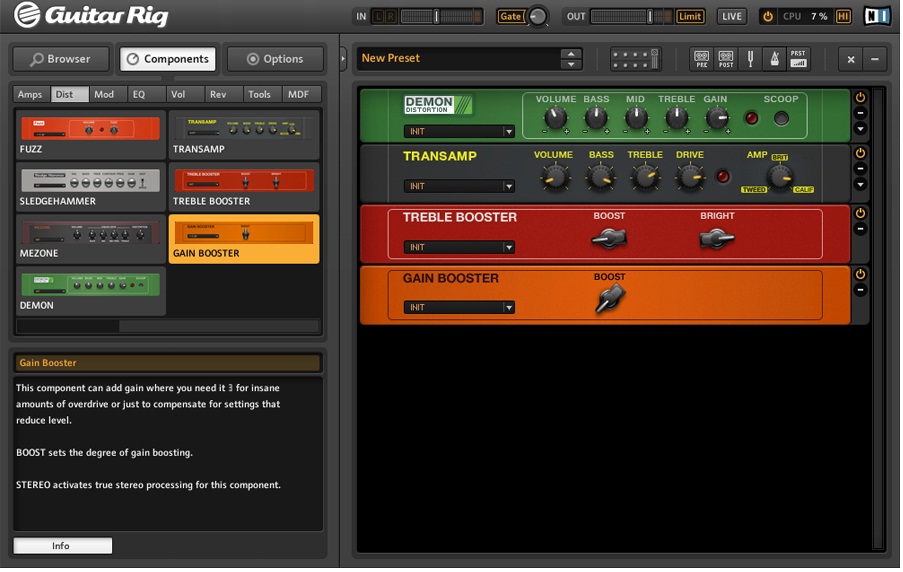Switch to the Amps category tab
Viewport: 903px width, 572px height.
coord(30,94)
